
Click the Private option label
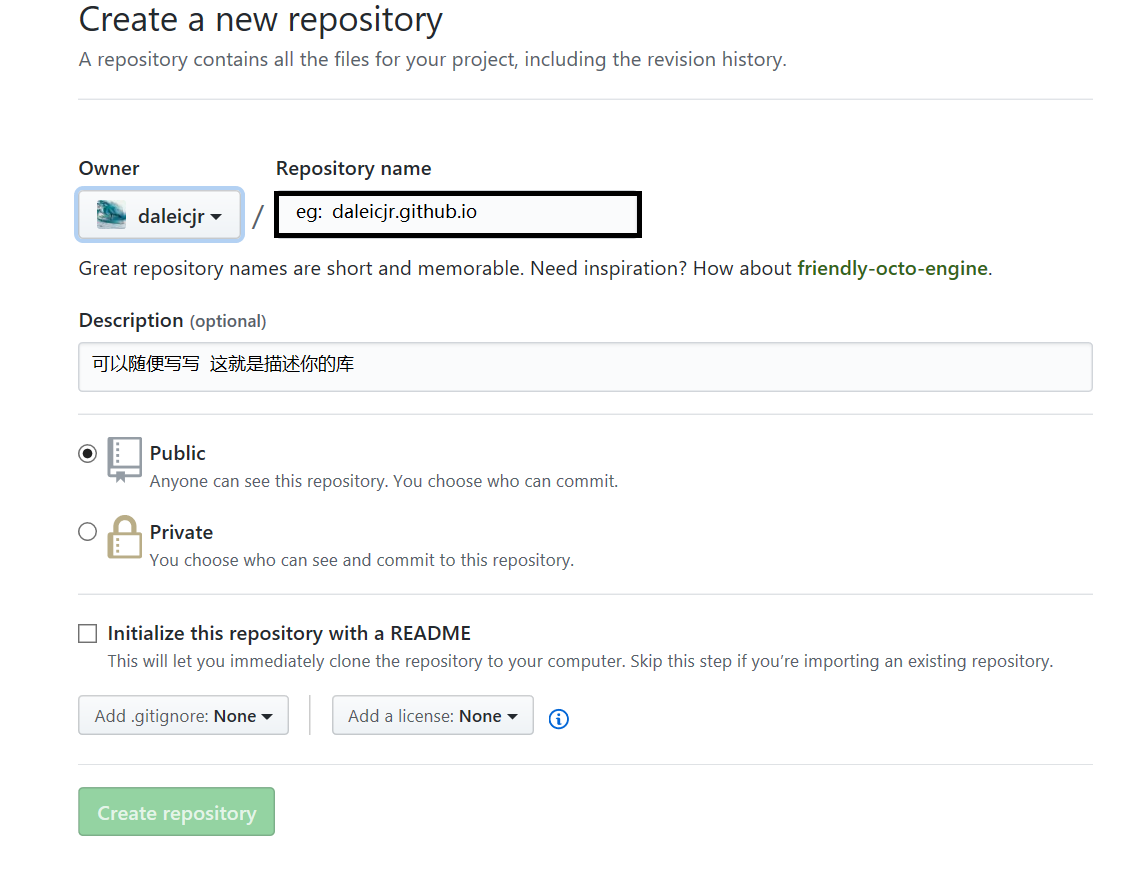click(x=181, y=532)
